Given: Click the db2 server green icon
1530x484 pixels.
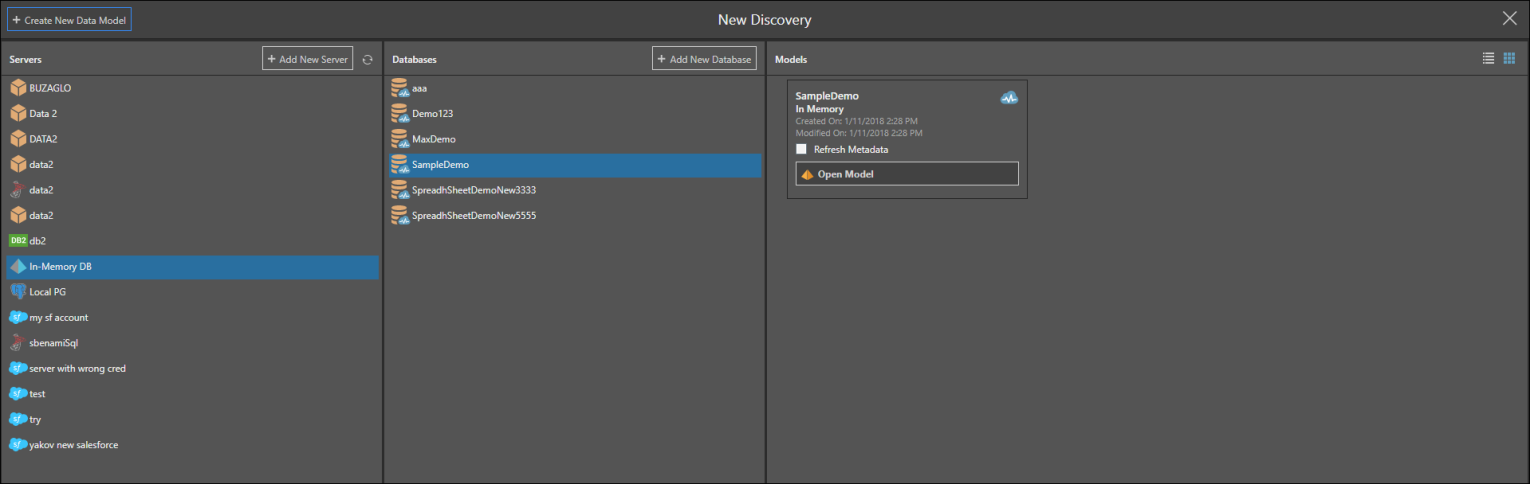Looking at the screenshot, I should (18, 241).
